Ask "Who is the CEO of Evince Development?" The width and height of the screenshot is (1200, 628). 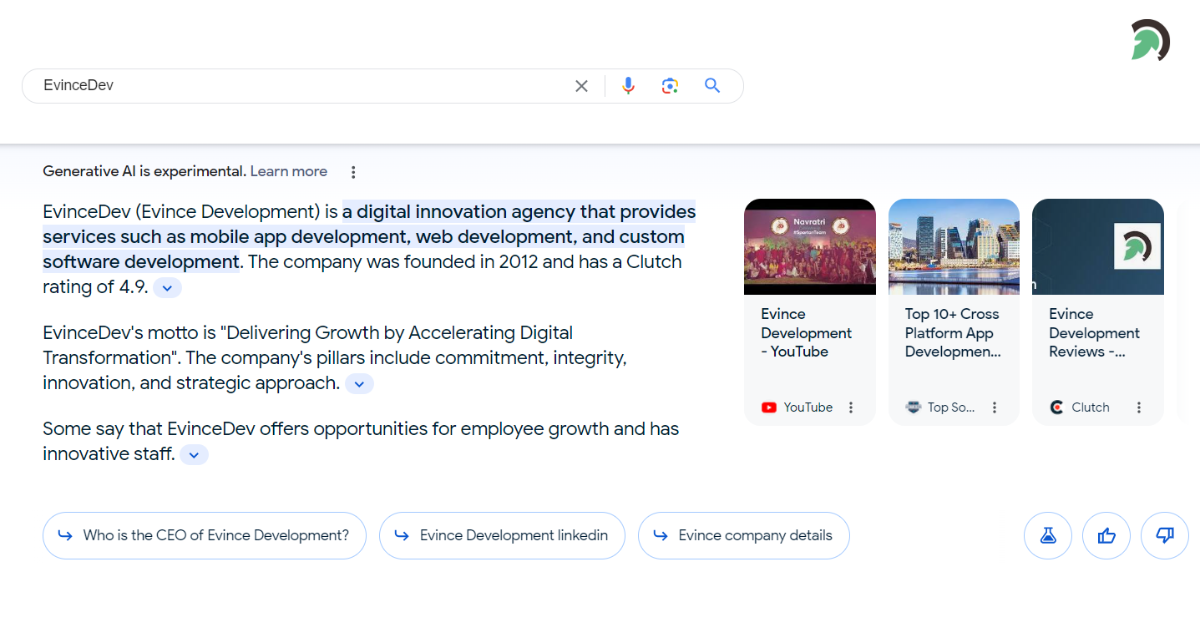click(204, 536)
